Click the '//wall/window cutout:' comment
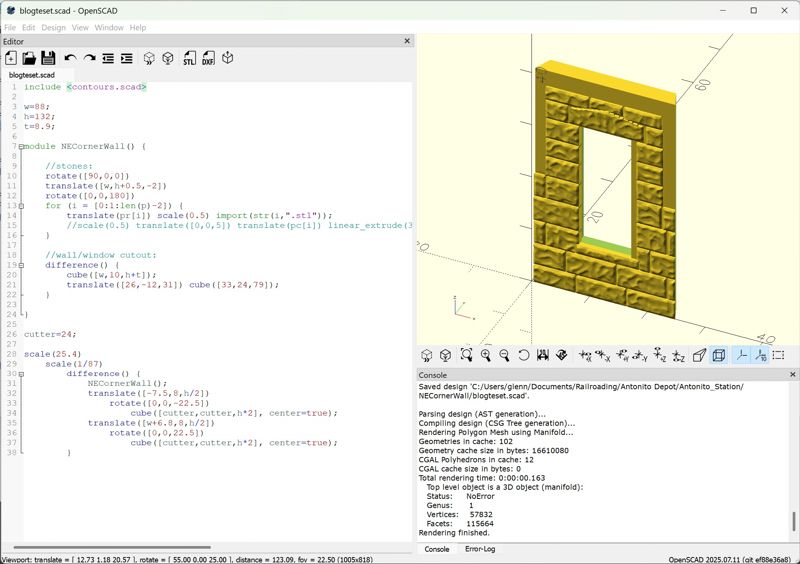 tap(101, 255)
